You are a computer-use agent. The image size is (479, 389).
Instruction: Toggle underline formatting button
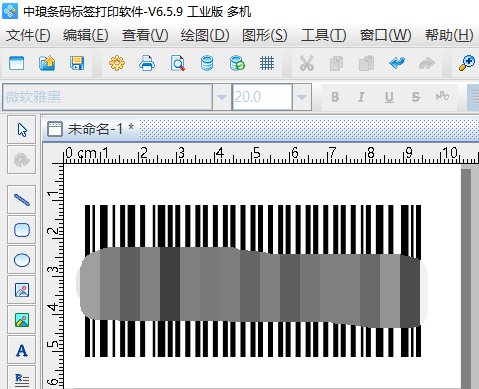389,97
